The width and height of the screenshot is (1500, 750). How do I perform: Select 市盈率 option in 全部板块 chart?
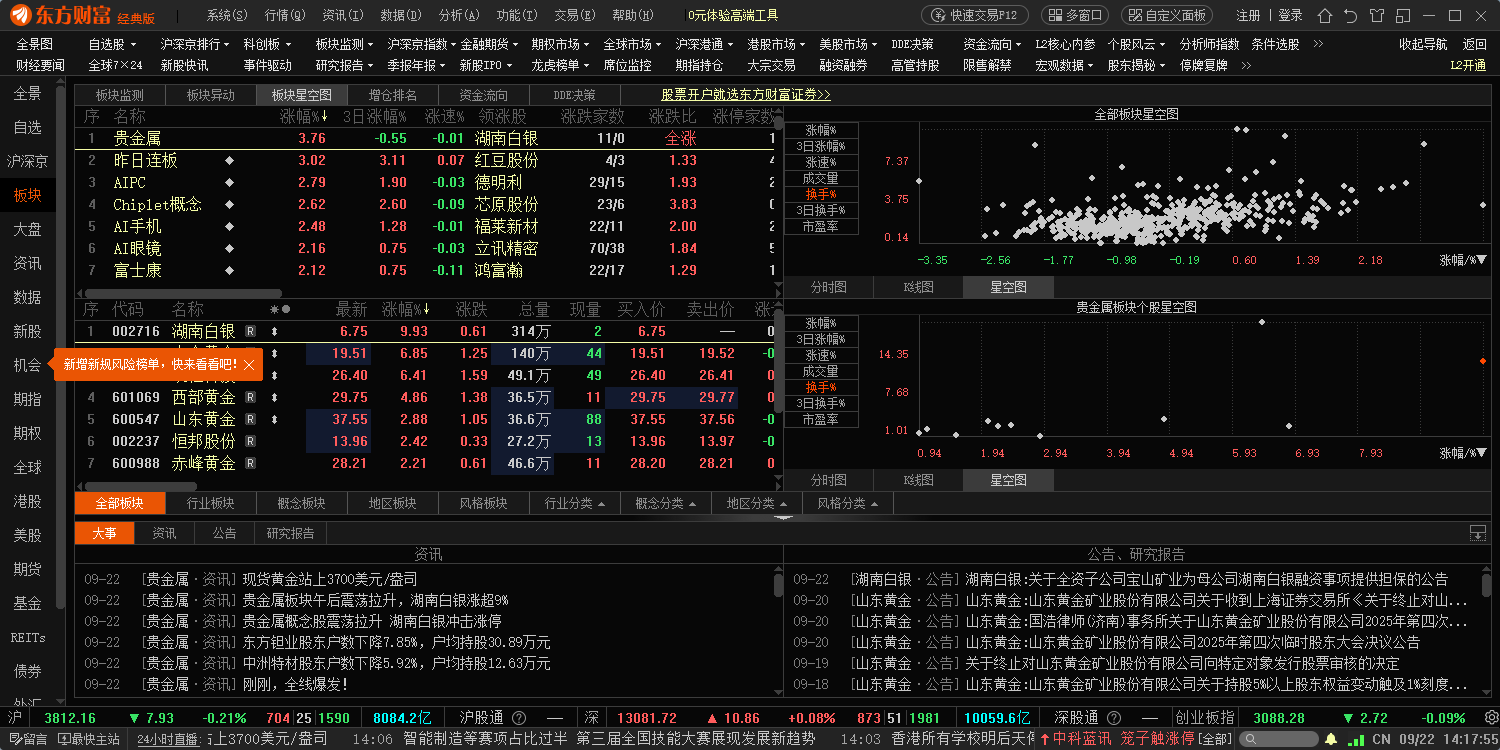tap(820, 227)
